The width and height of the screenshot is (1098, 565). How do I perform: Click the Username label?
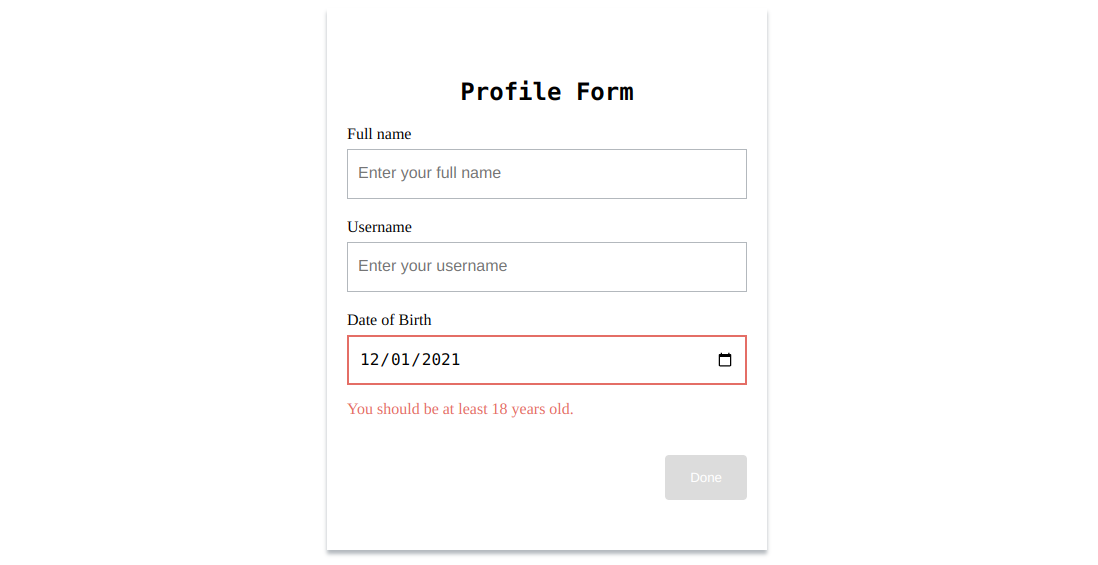(380, 227)
